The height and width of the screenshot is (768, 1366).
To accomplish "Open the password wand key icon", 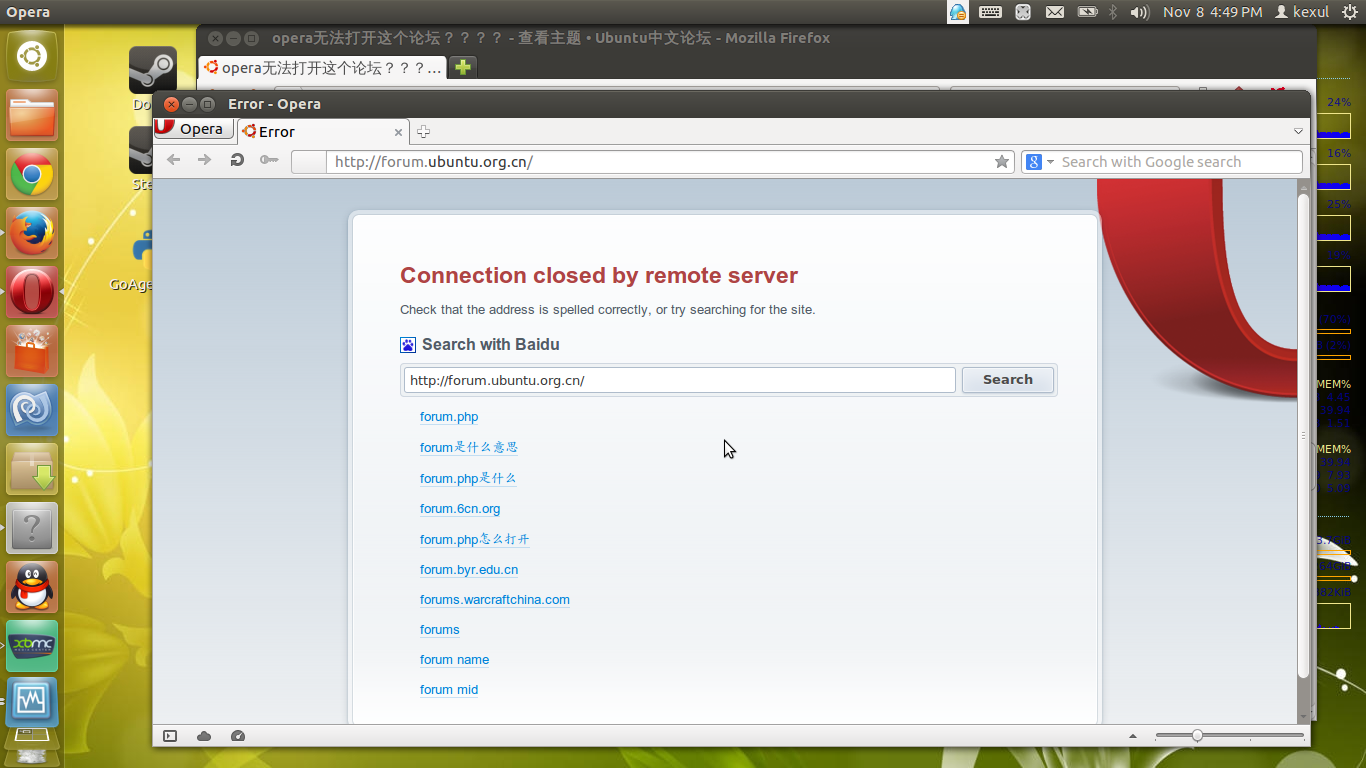I will click(x=268, y=160).
